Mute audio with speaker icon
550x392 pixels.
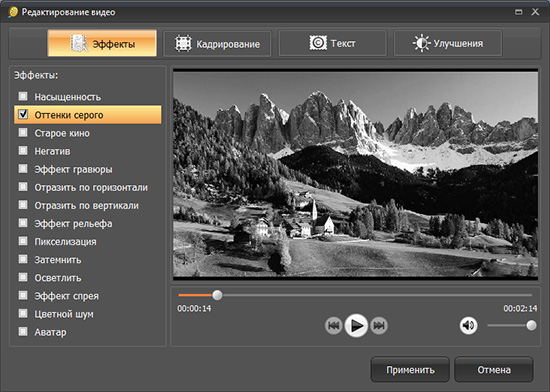click(x=468, y=326)
